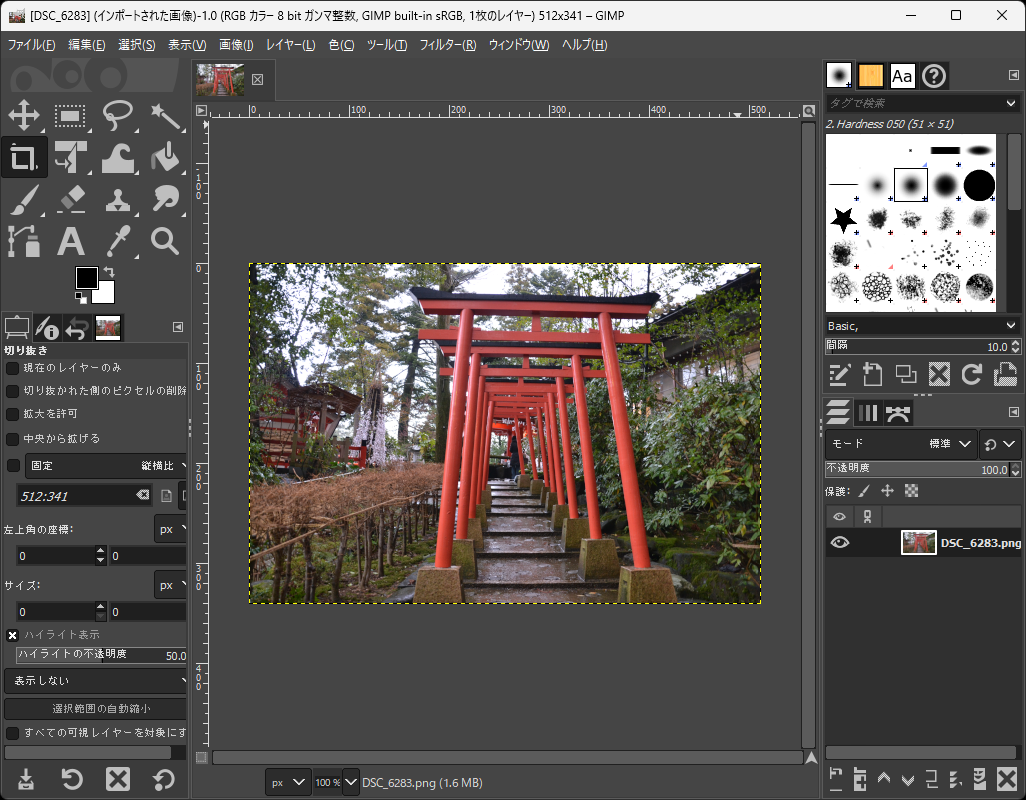Click the DSC_6283.png layer thumbnail
This screenshot has height=800, width=1026.
918,542
